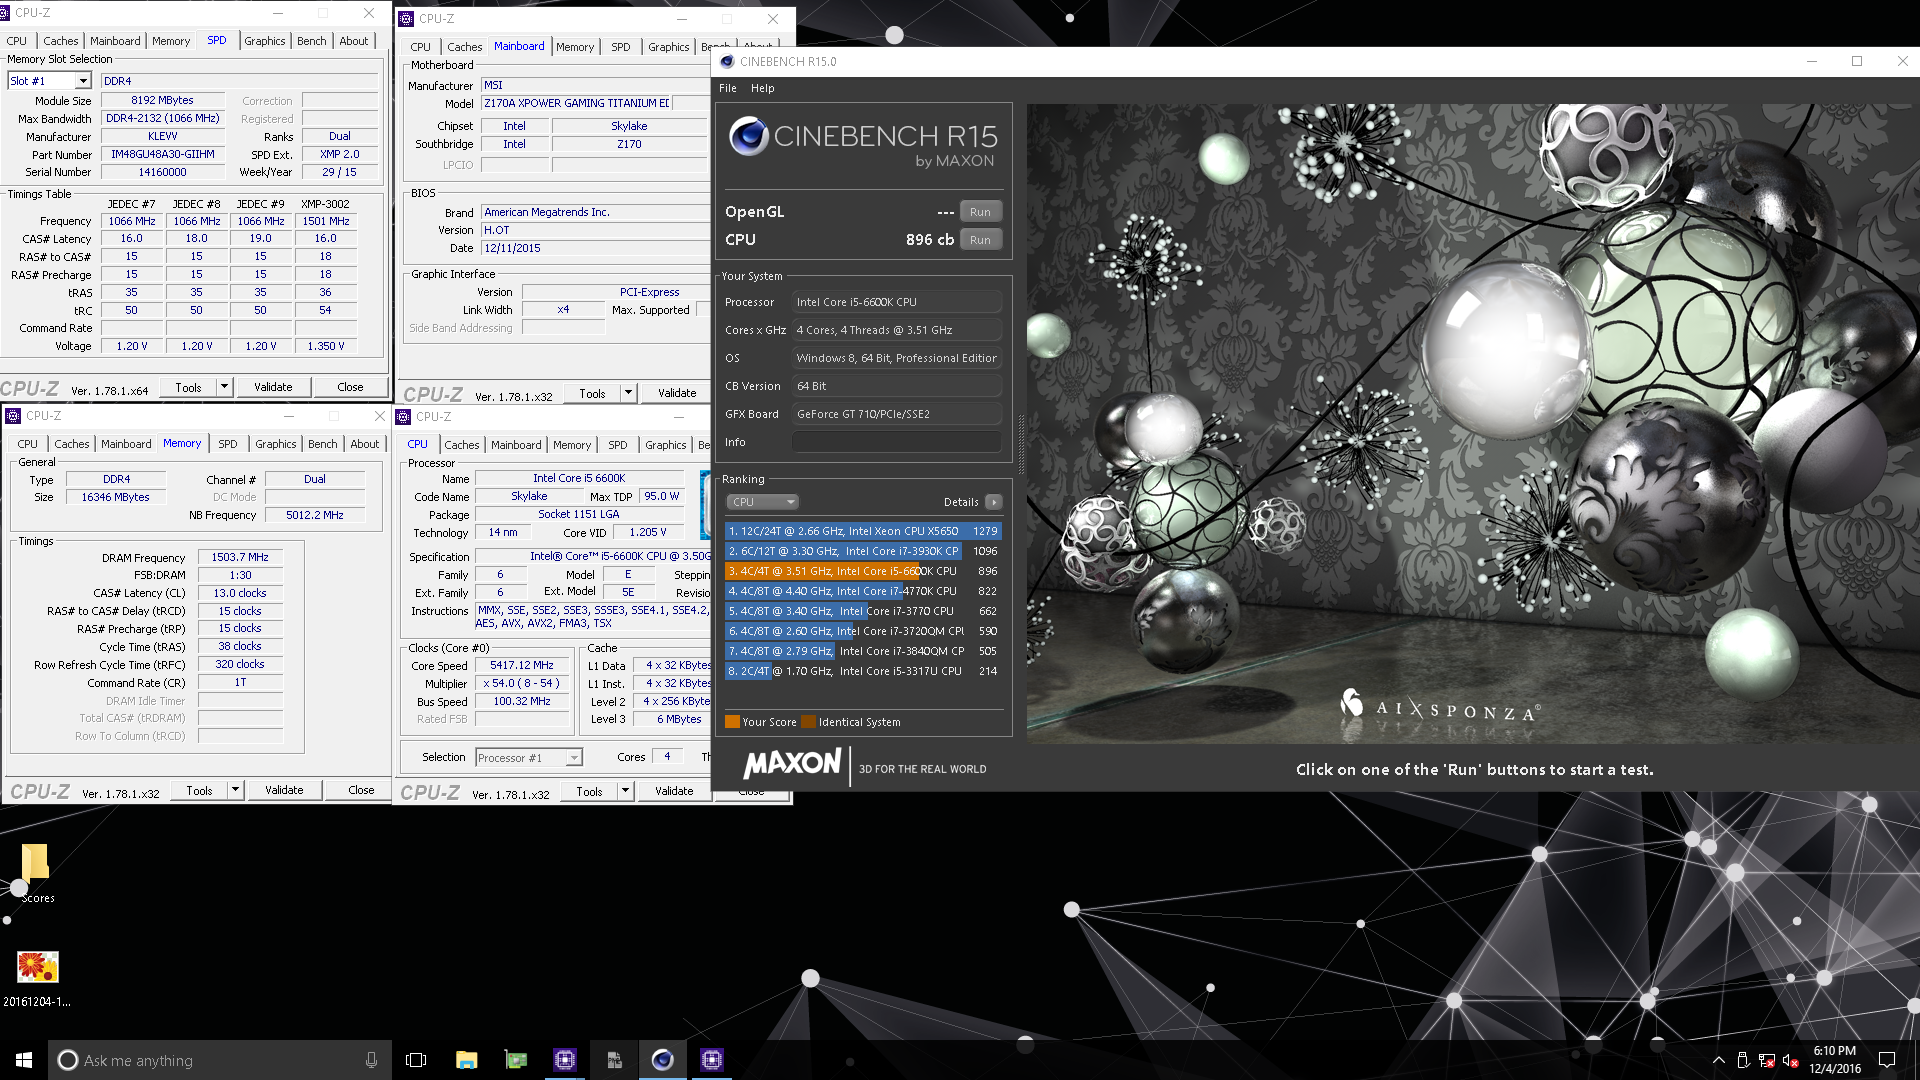Click Validate in the SPD CPU-Z window
The width and height of the screenshot is (1920, 1080).
point(273,387)
